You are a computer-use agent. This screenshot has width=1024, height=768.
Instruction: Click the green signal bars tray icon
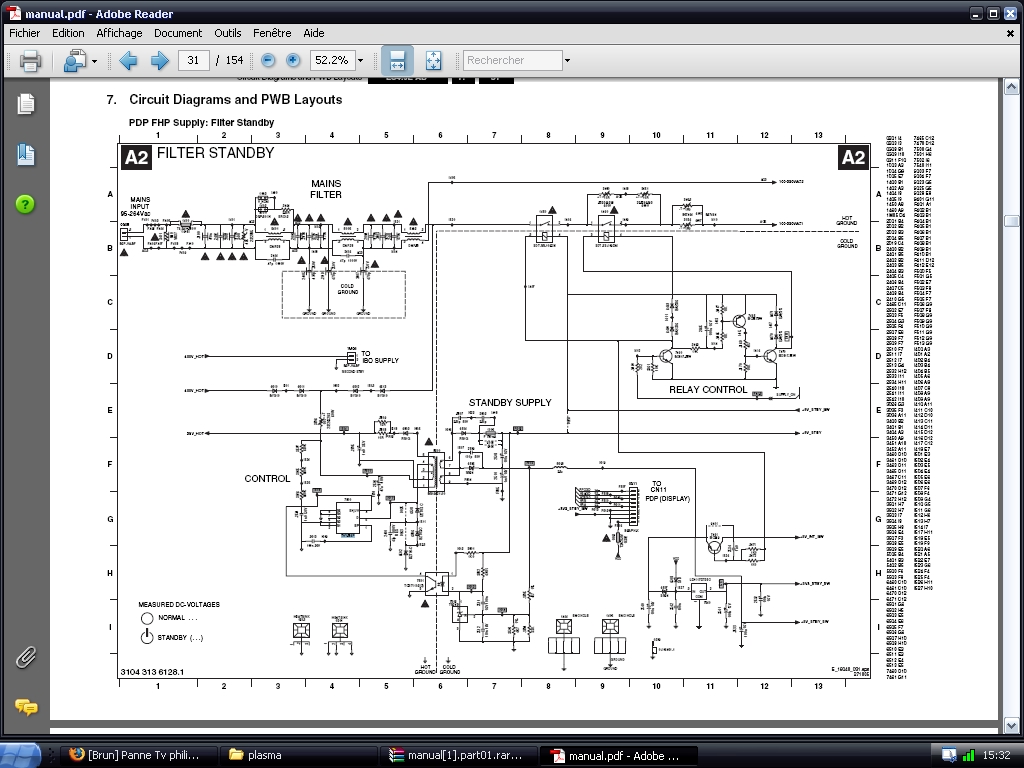968,756
